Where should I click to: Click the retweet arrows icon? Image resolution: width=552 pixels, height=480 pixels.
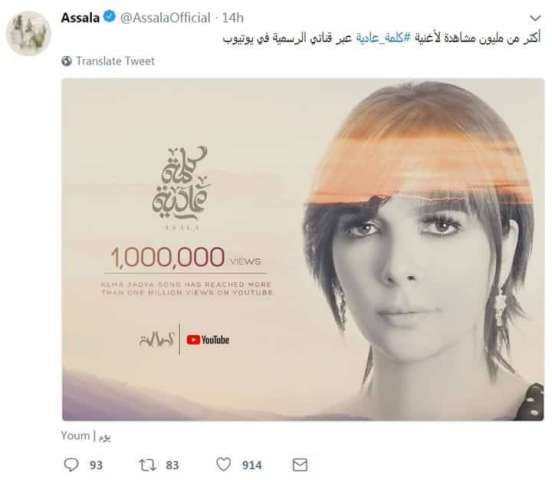(148, 465)
